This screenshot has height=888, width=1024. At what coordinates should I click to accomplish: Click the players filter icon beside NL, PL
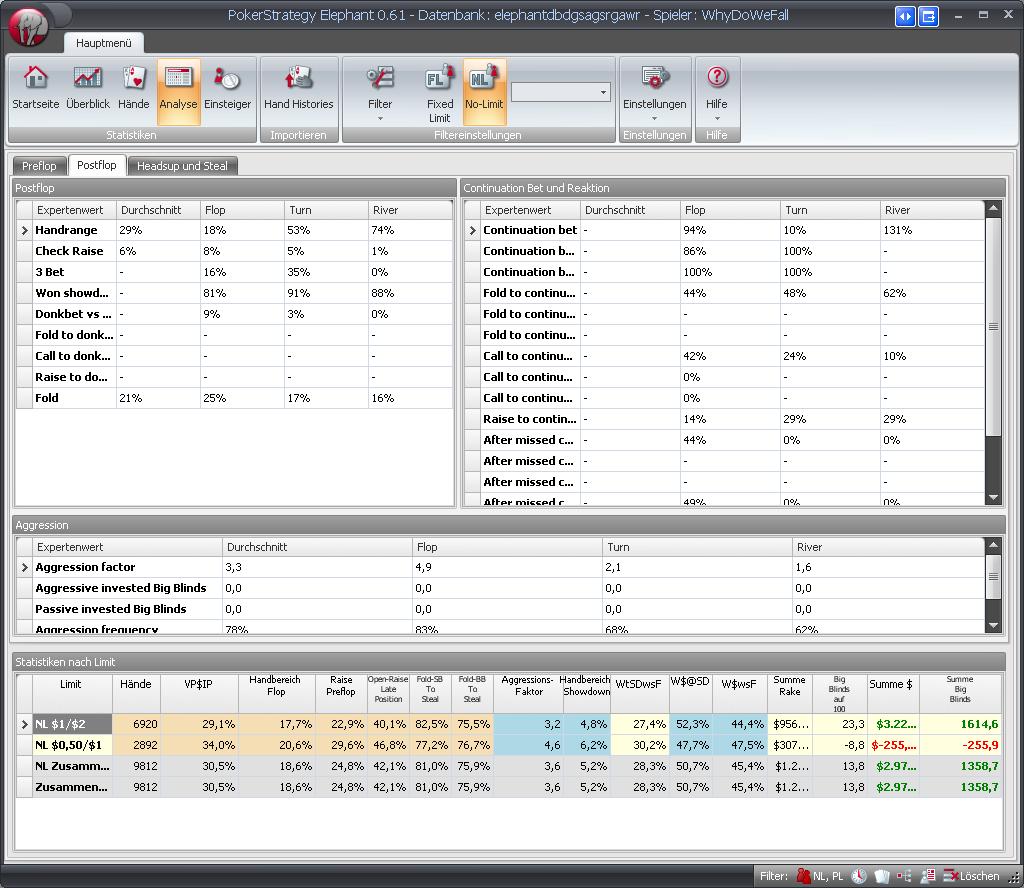tap(803, 876)
